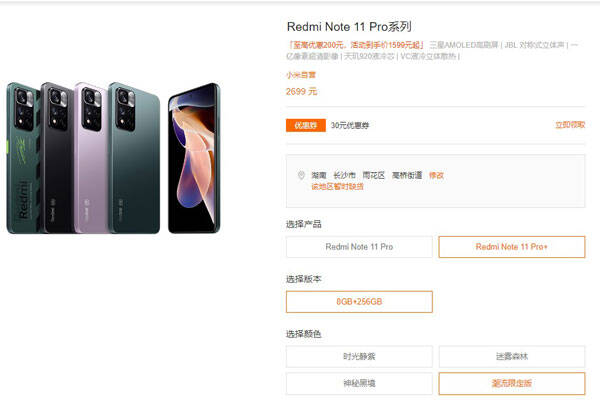The height and width of the screenshot is (404, 600).
Task: Click the front-facing phone display image
Action: [x=194, y=158]
